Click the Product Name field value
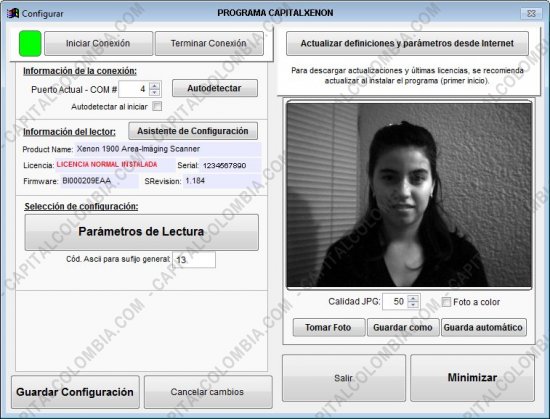The height and width of the screenshot is (419, 550). click(x=168, y=149)
